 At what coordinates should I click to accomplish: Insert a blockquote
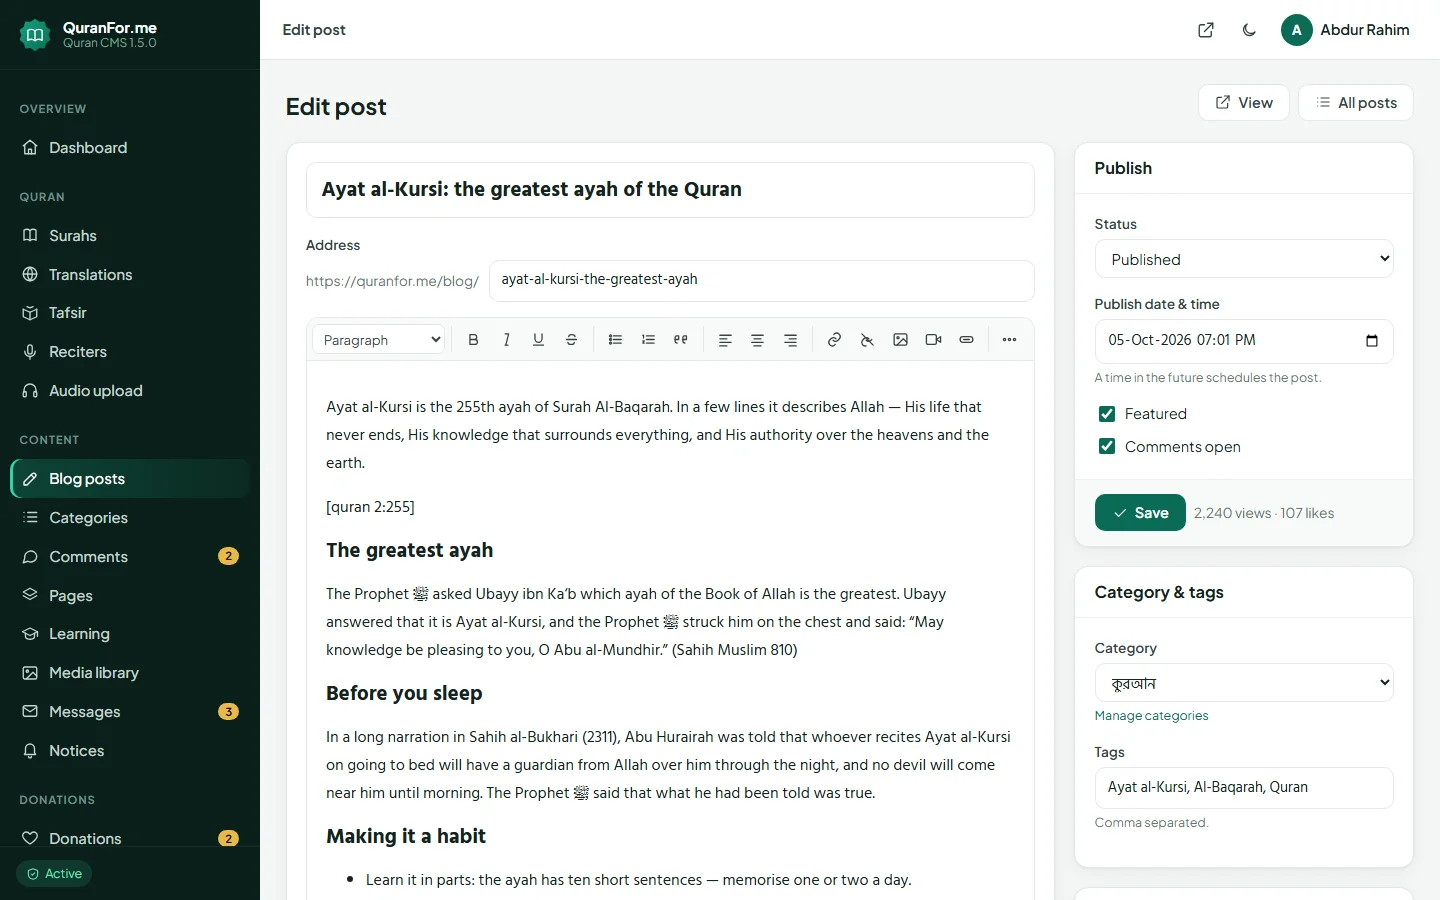[x=681, y=340]
